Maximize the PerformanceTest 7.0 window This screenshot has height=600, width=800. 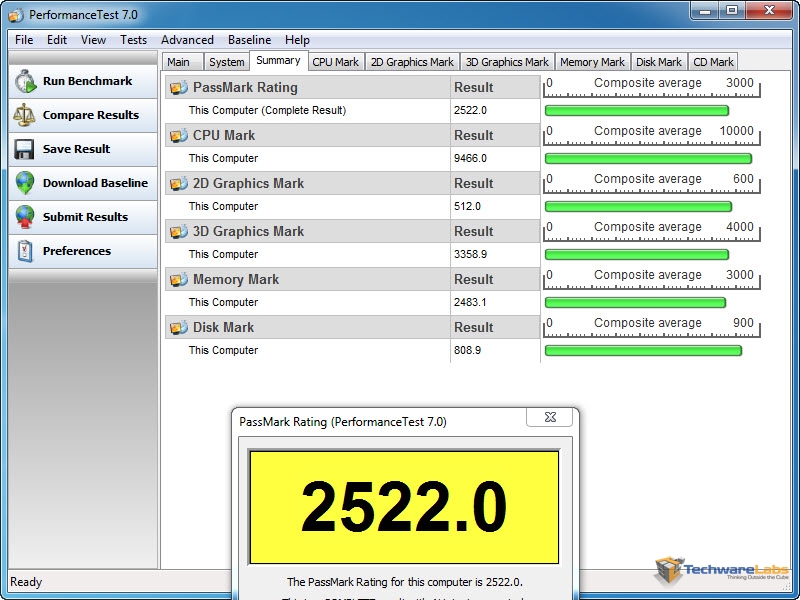(x=732, y=10)
